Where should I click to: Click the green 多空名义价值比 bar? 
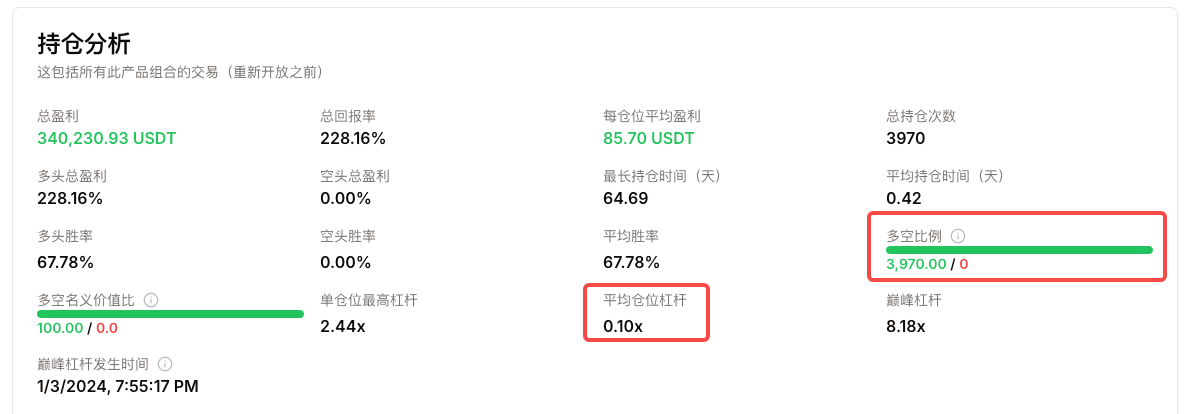(171, 314)
